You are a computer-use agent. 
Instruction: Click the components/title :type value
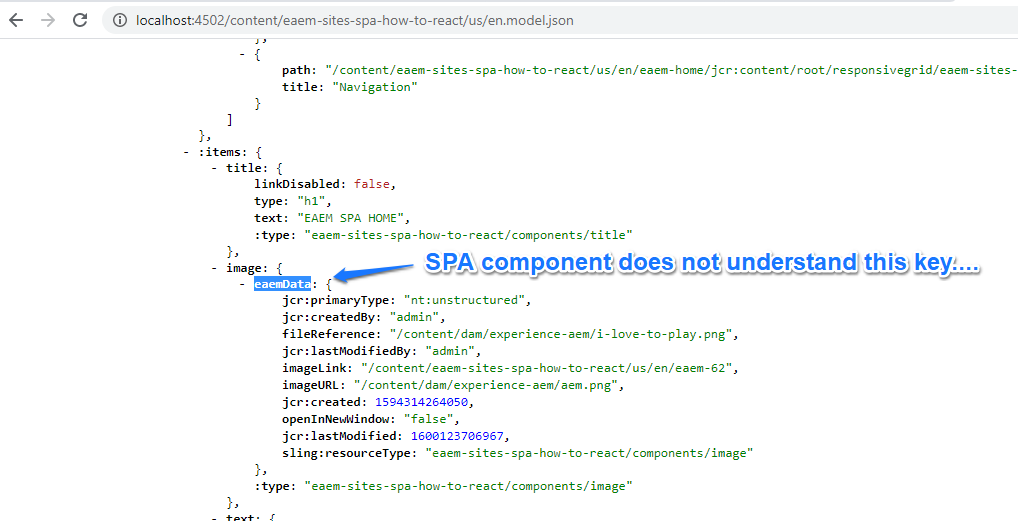coord(468,234)
